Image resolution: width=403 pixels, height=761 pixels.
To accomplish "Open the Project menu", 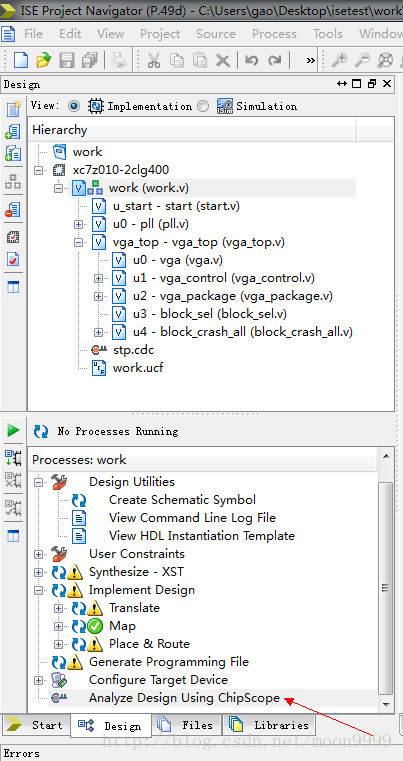I will pyautogui.click(x=160, y=33).
